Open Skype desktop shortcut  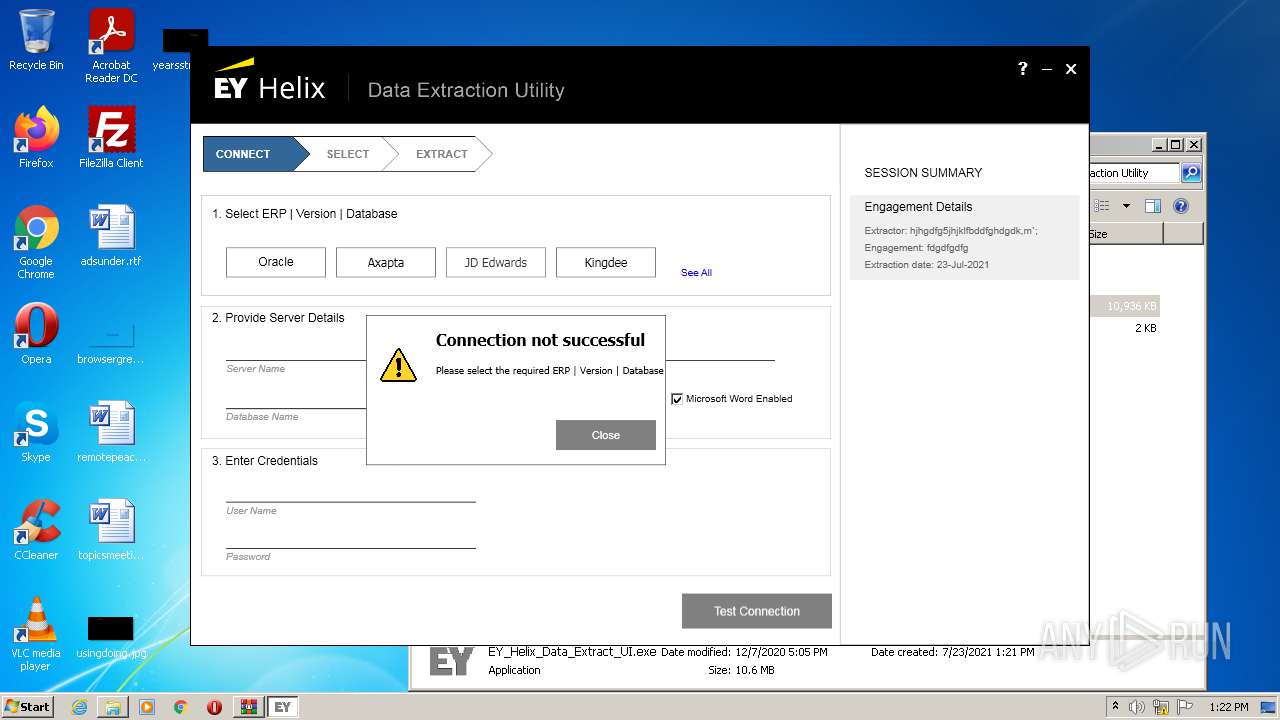coord(36,432)
